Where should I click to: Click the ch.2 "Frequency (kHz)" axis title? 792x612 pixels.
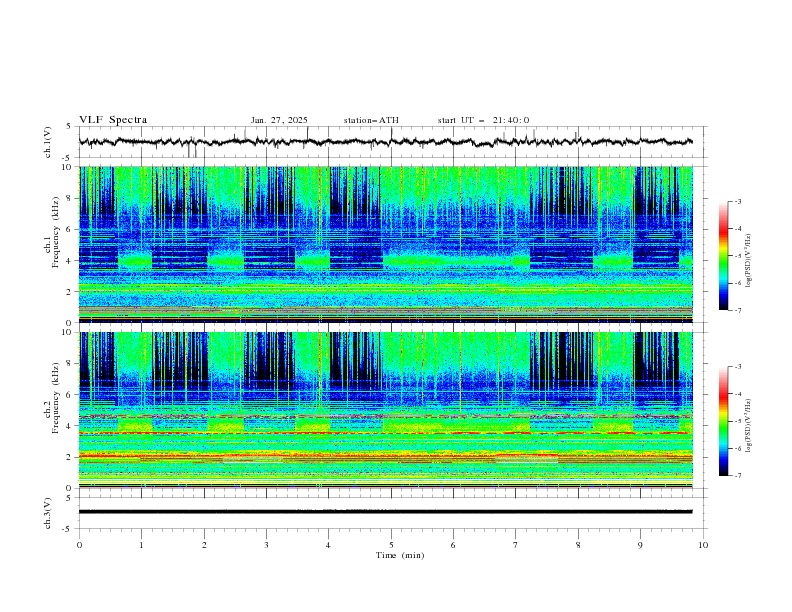tap(56, 397)
